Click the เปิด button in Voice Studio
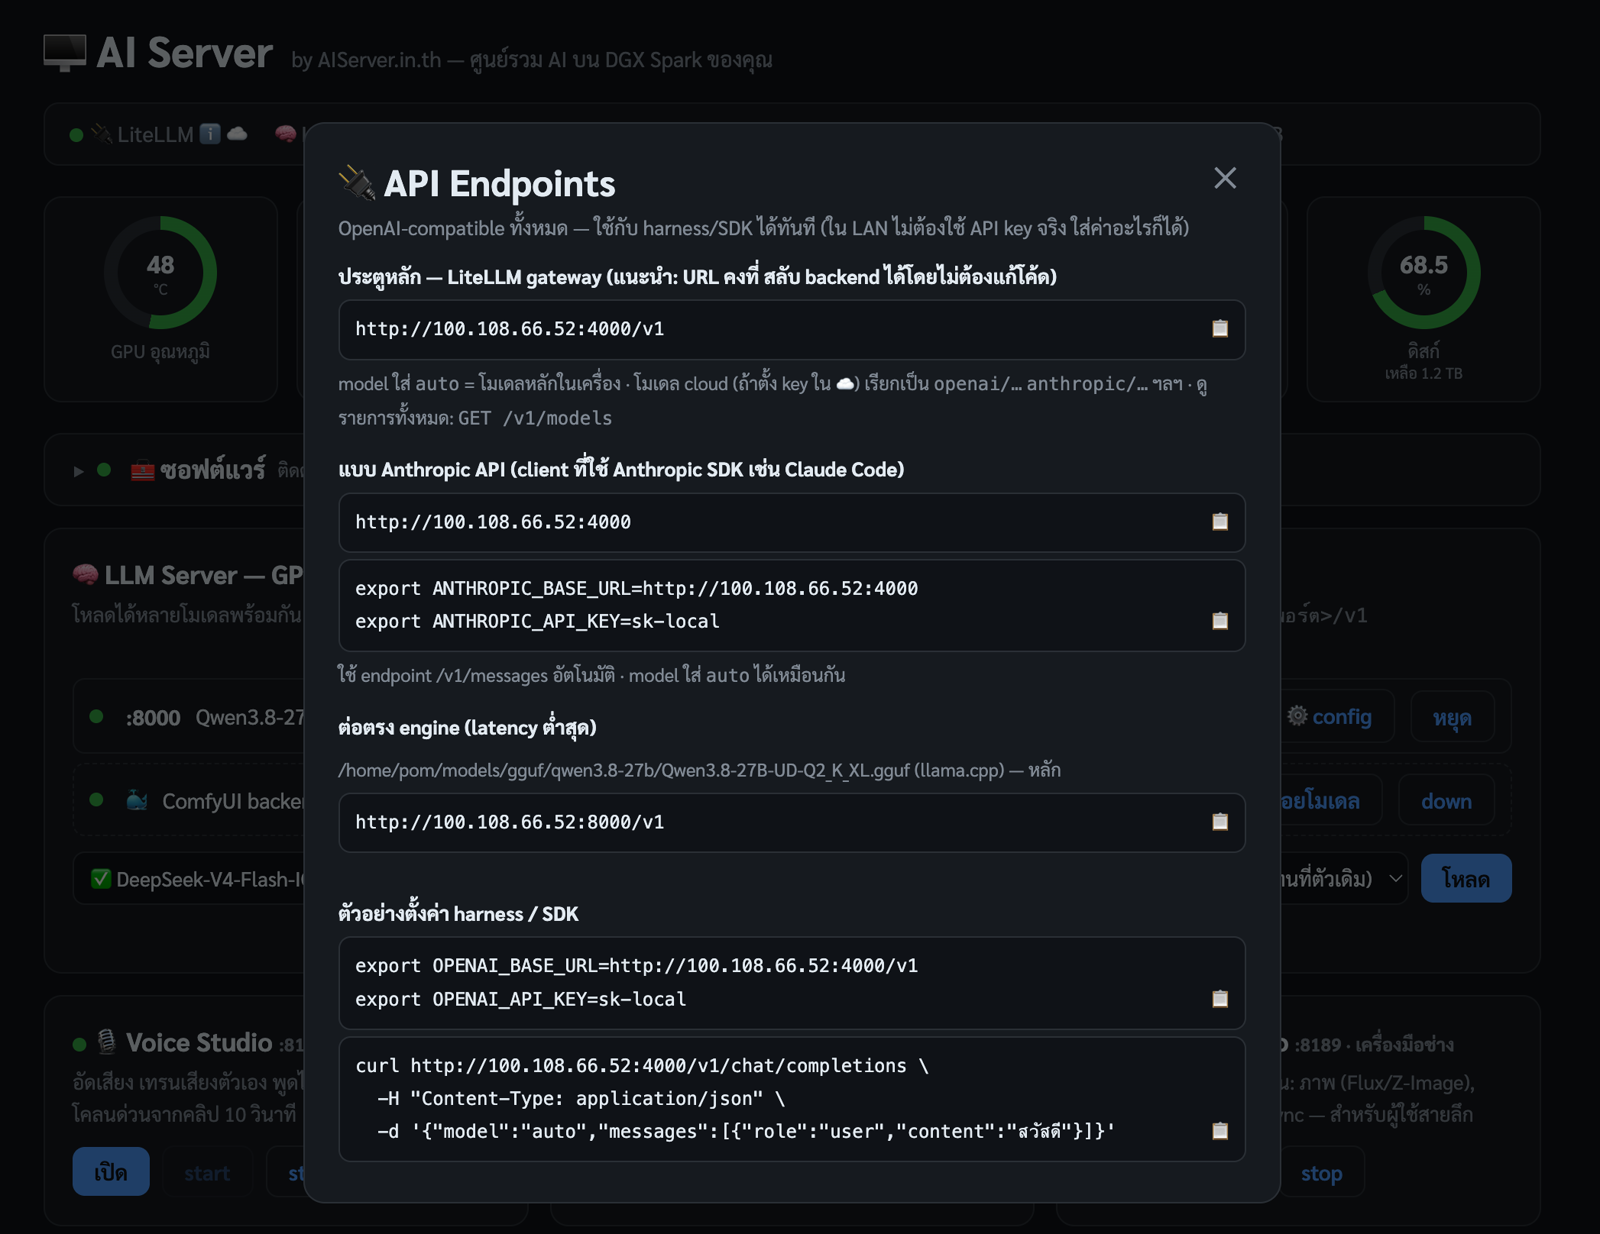1600x1234 pixels. [111, 1172]
